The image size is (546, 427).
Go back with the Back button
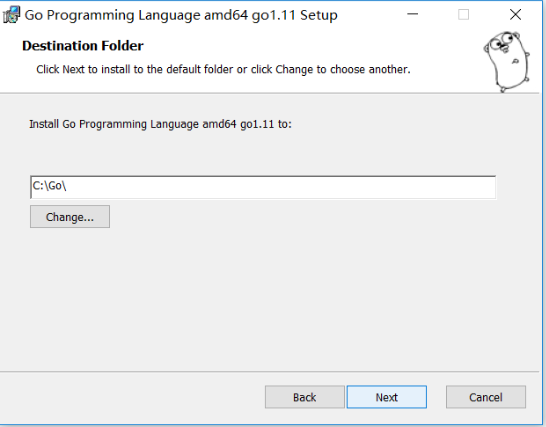click(305, 397)
